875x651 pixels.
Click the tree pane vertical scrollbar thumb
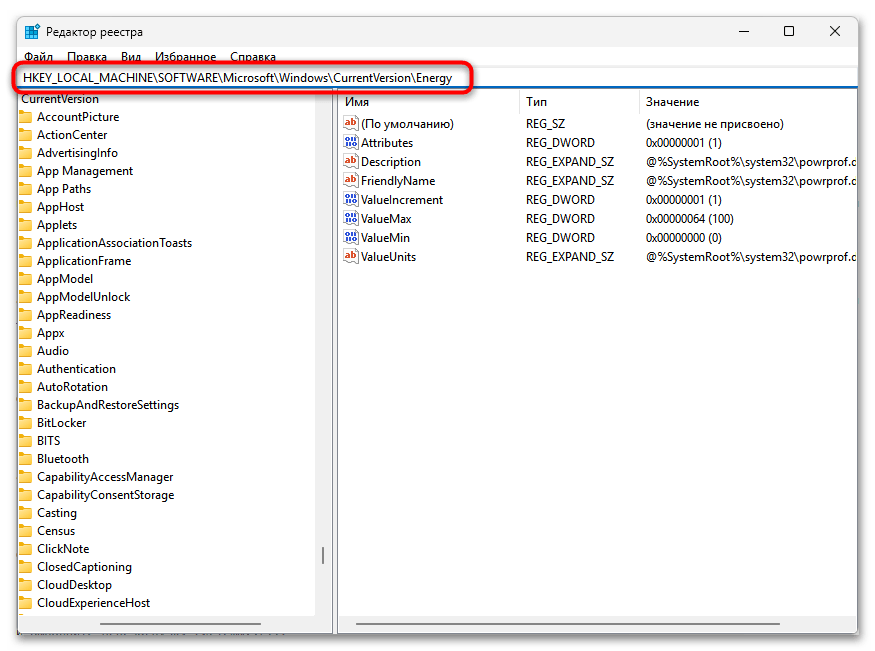point(323,555)
